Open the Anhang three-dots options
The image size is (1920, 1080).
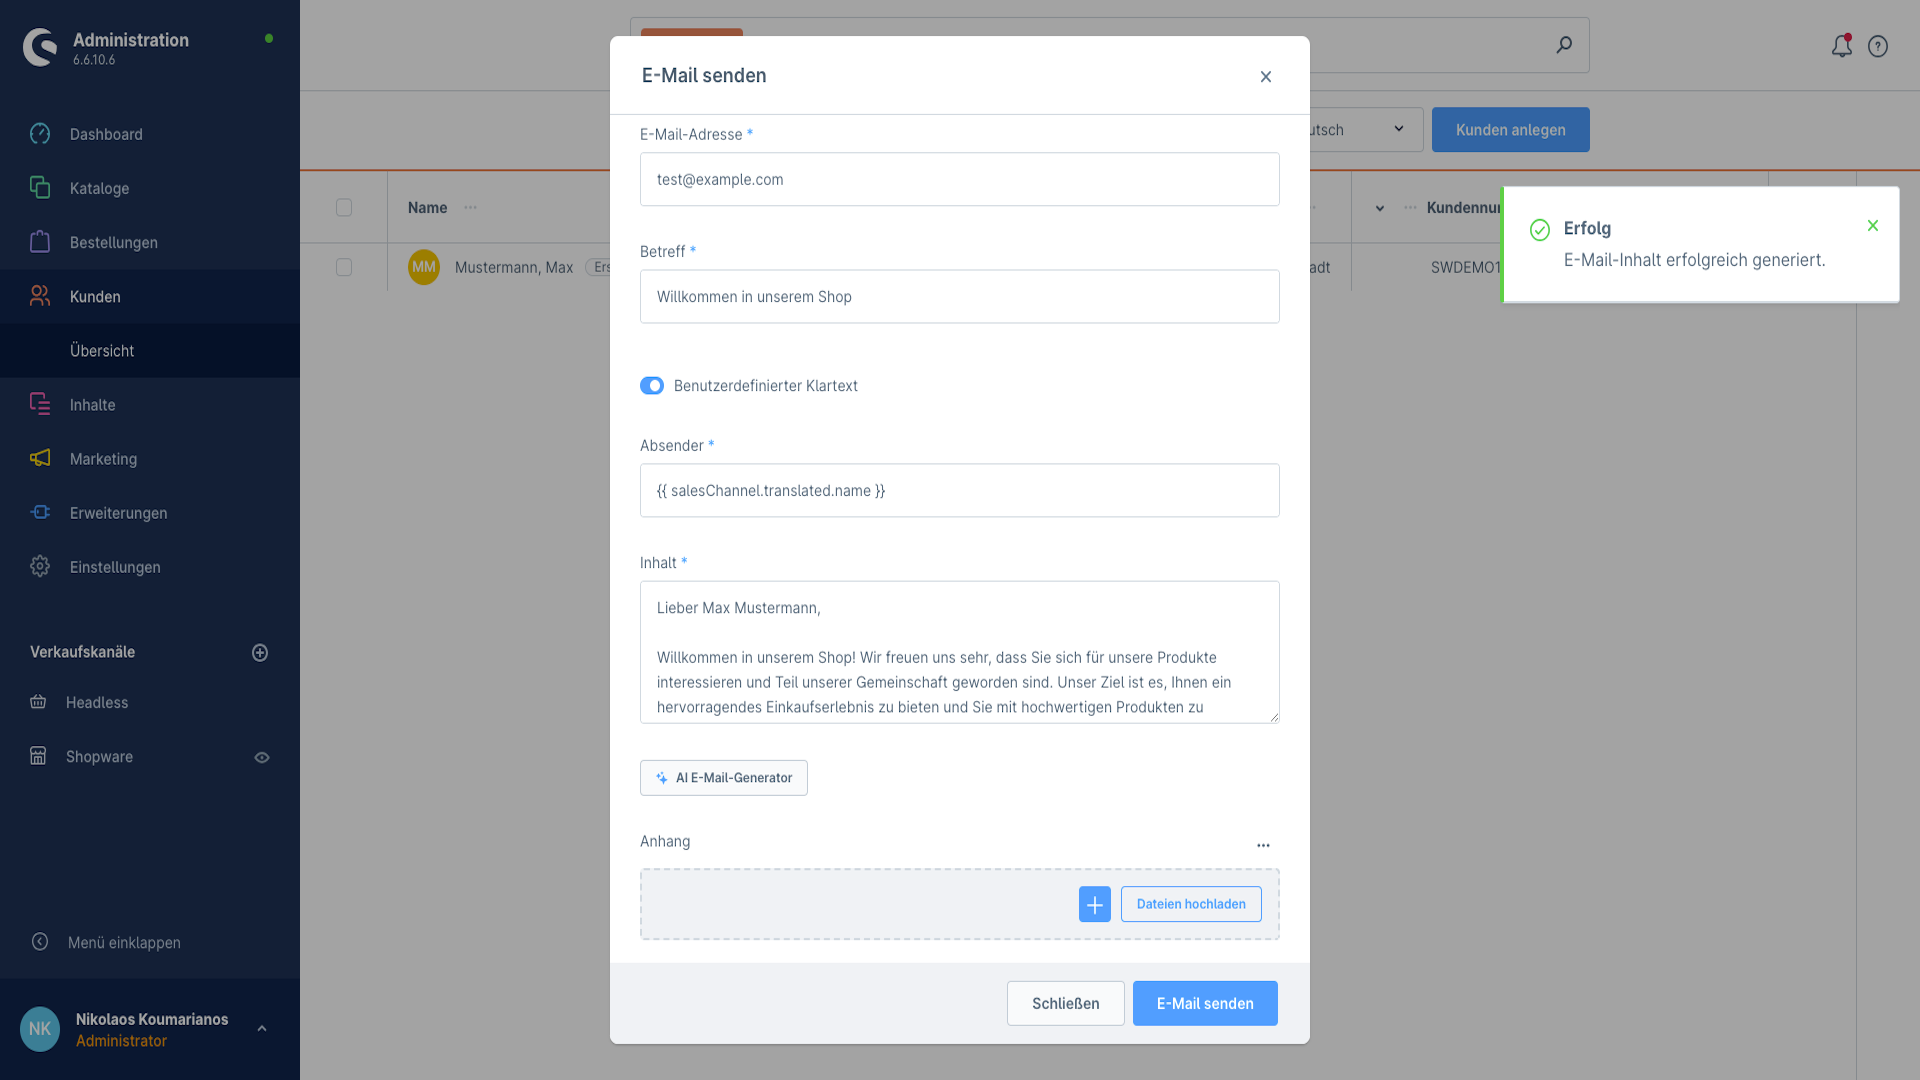tap(1263, 845)
